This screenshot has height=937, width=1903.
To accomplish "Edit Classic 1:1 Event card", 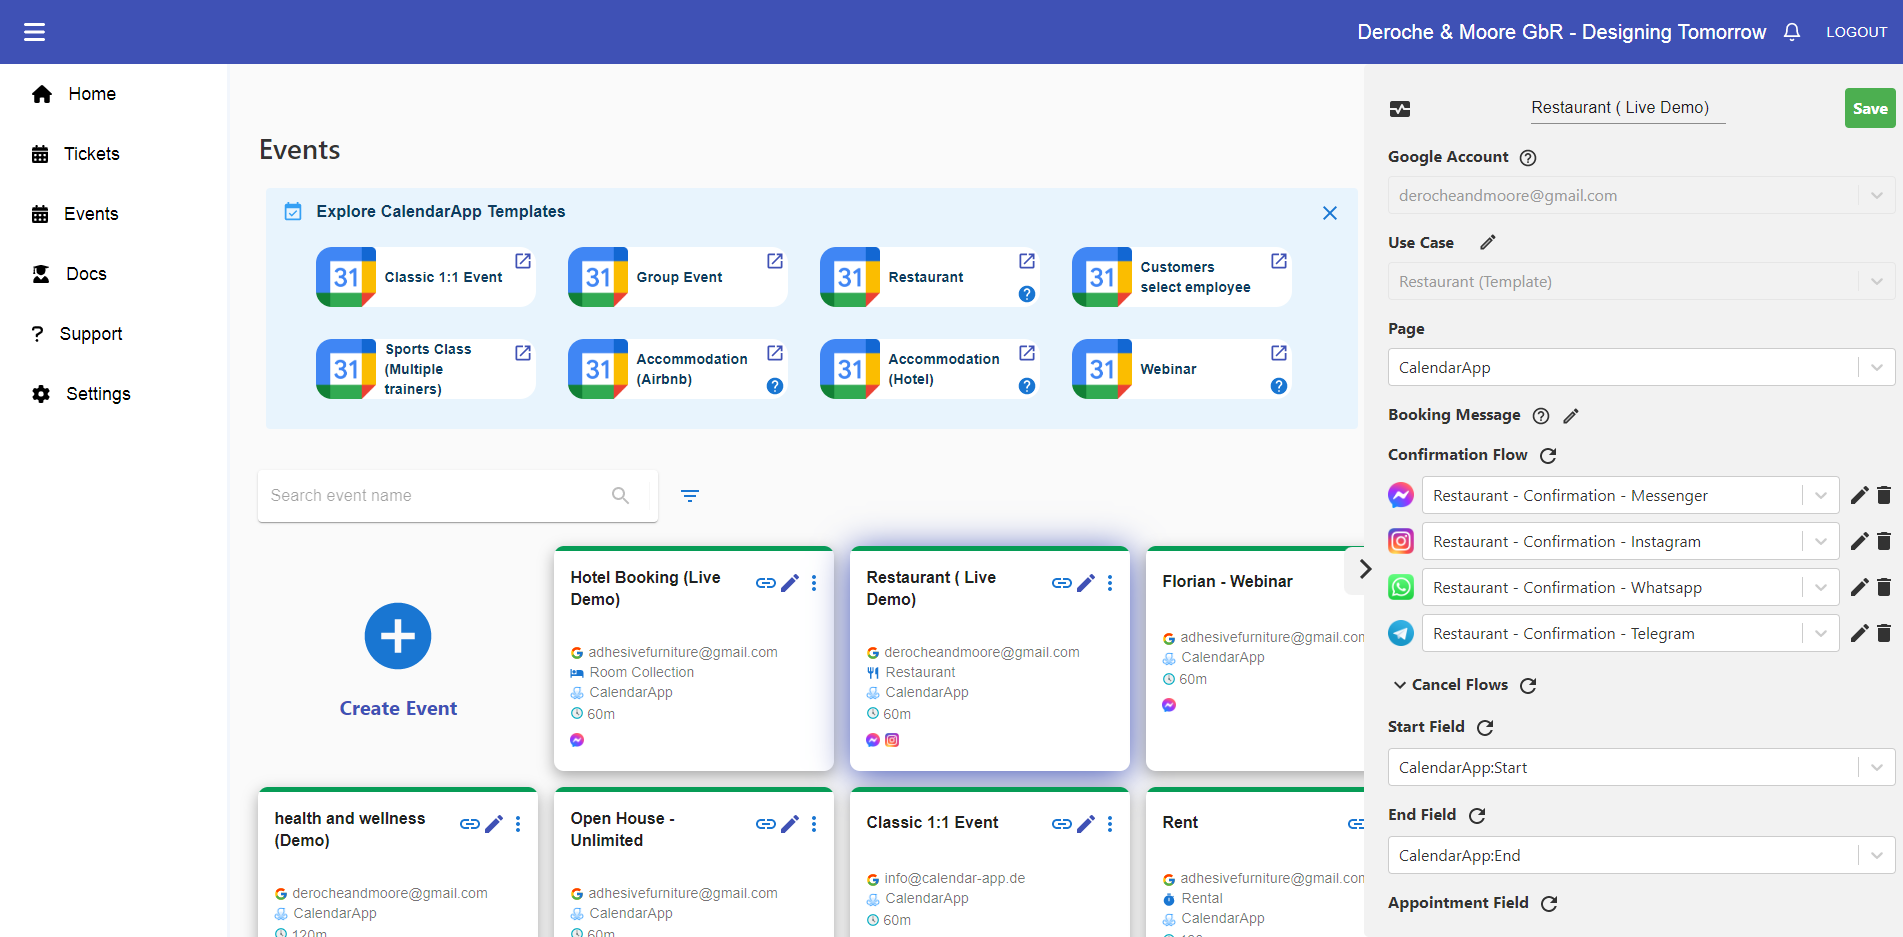I will tap(1086, 824).
